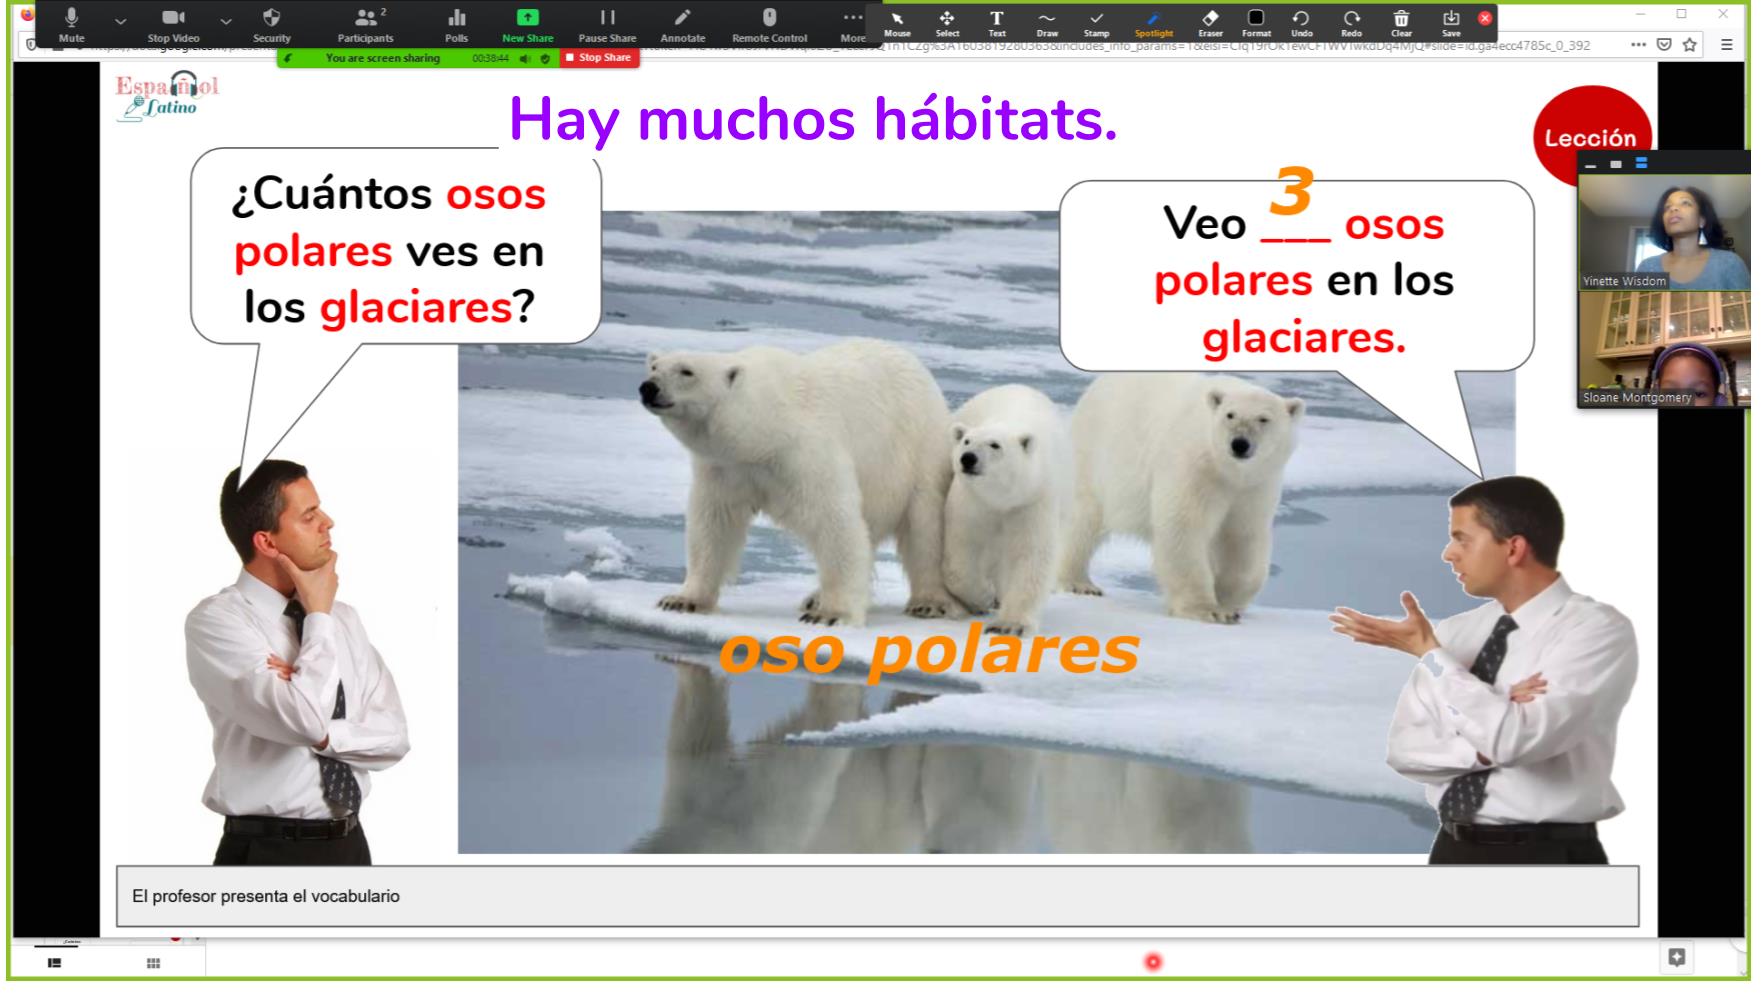1761x995 pixels.
Task: Switch to the Spotlight tool
Action: pos(1153,23)
